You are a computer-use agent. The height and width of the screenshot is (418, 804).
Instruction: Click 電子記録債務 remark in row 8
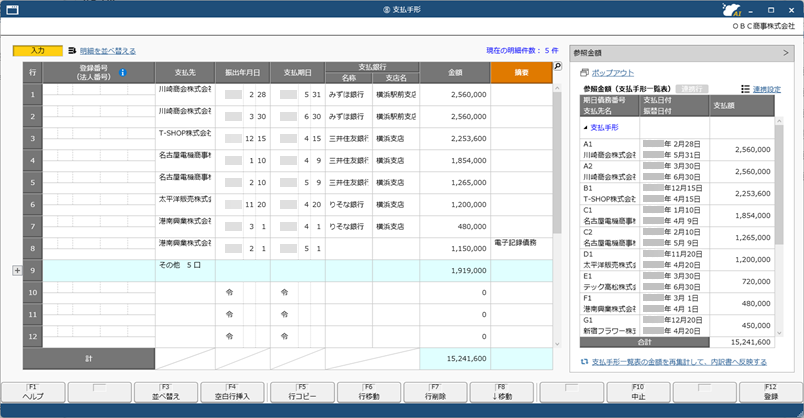(x=515, y=243)
